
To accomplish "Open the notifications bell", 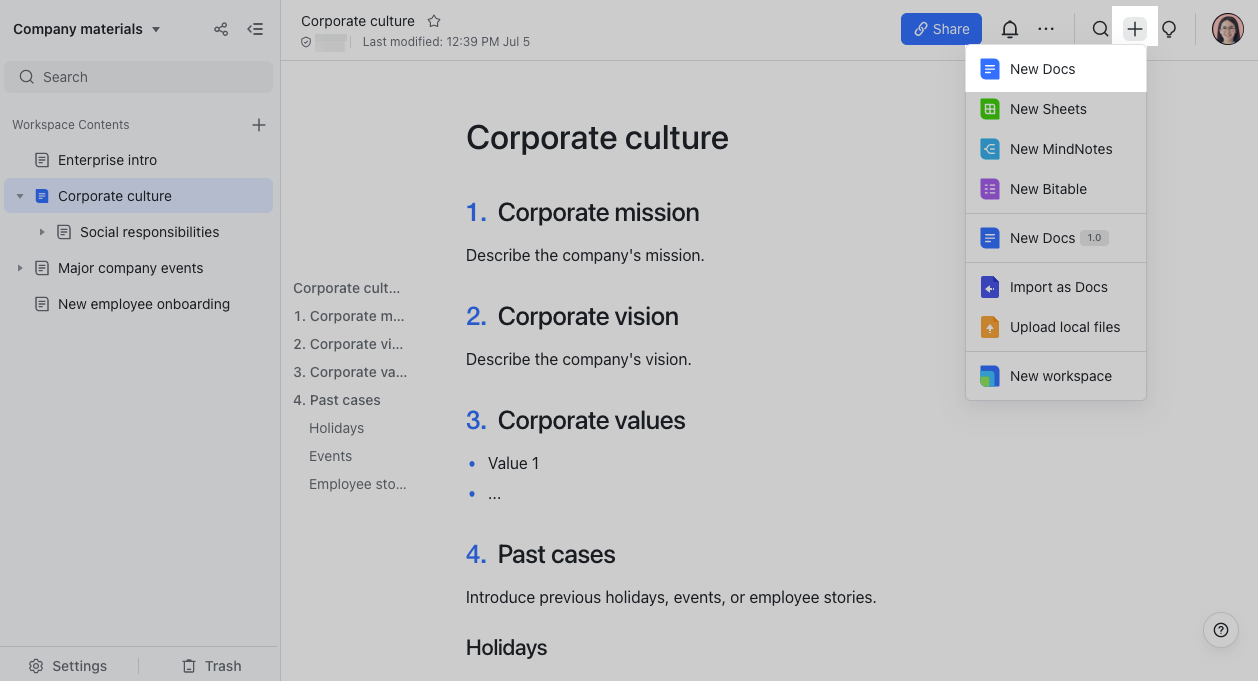I will pyautogui.click(x=1010, y=29).
